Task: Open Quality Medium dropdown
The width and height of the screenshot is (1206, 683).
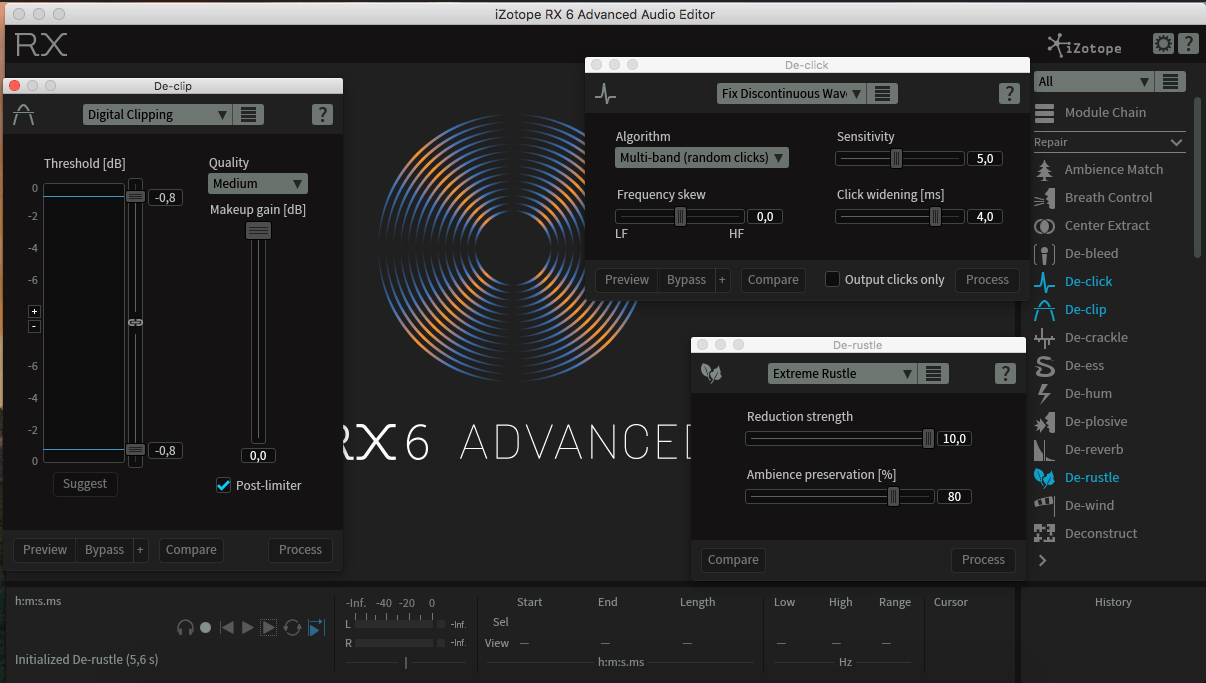Action: [x=258, y=183]
